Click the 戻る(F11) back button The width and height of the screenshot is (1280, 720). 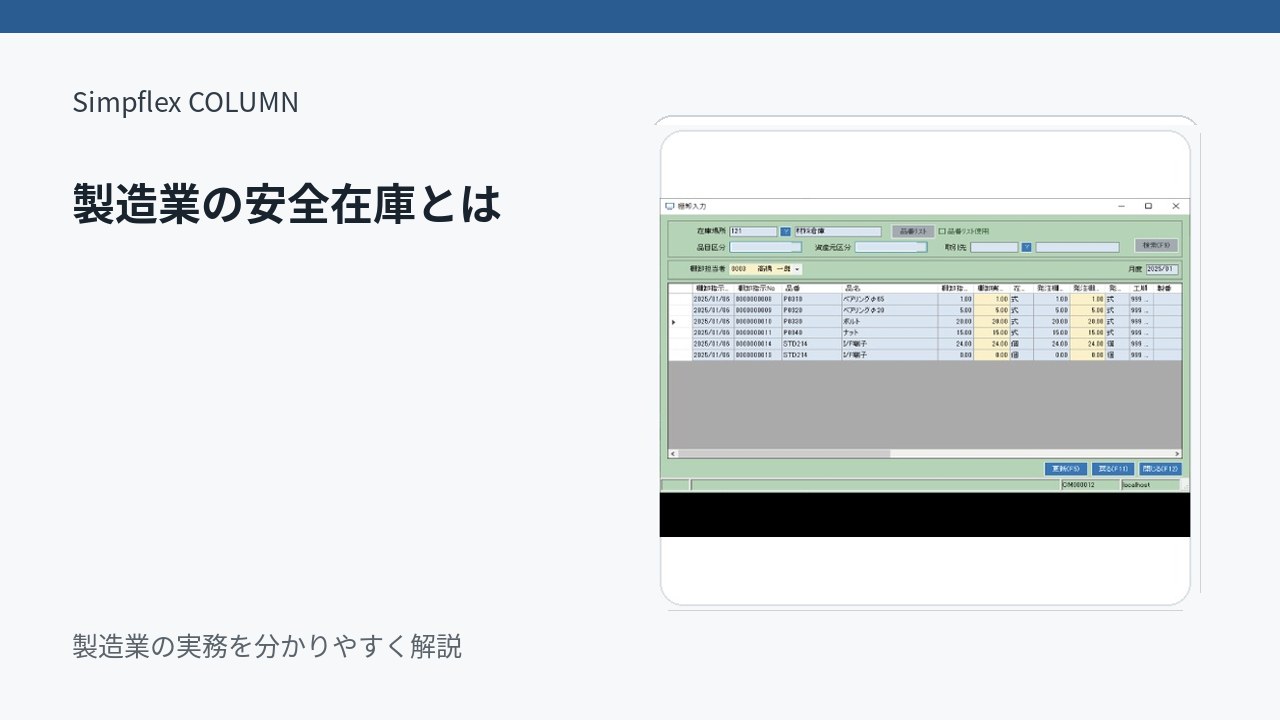[1113, 468]
